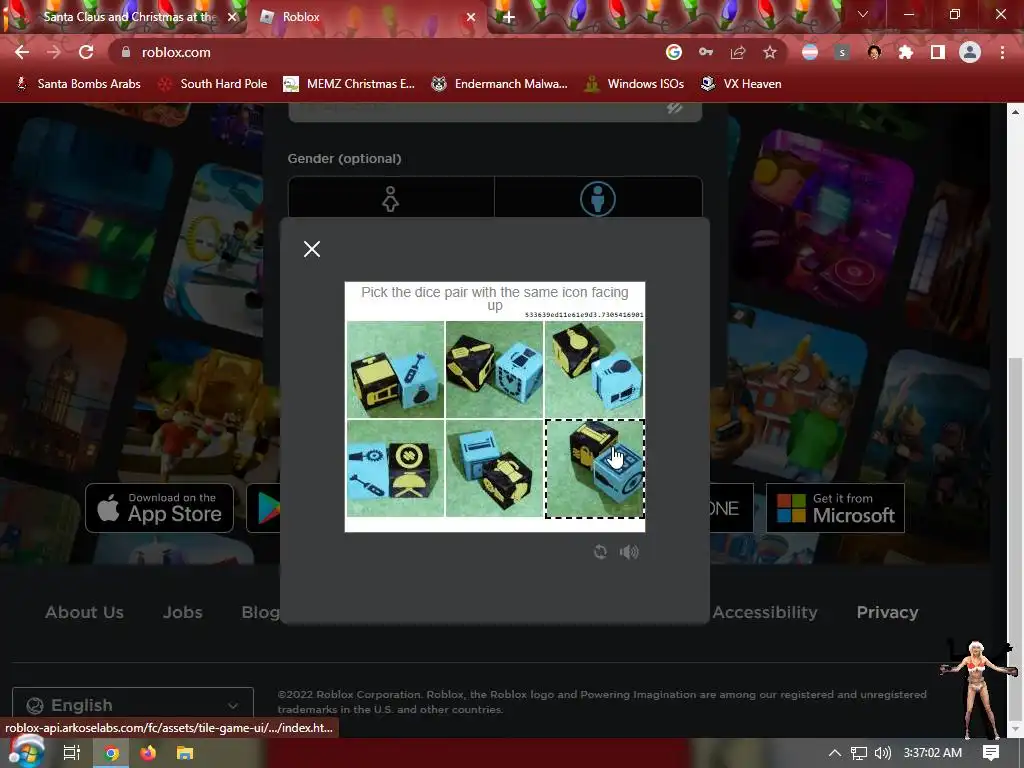Open the Jobs footer link

pos(182,612)
